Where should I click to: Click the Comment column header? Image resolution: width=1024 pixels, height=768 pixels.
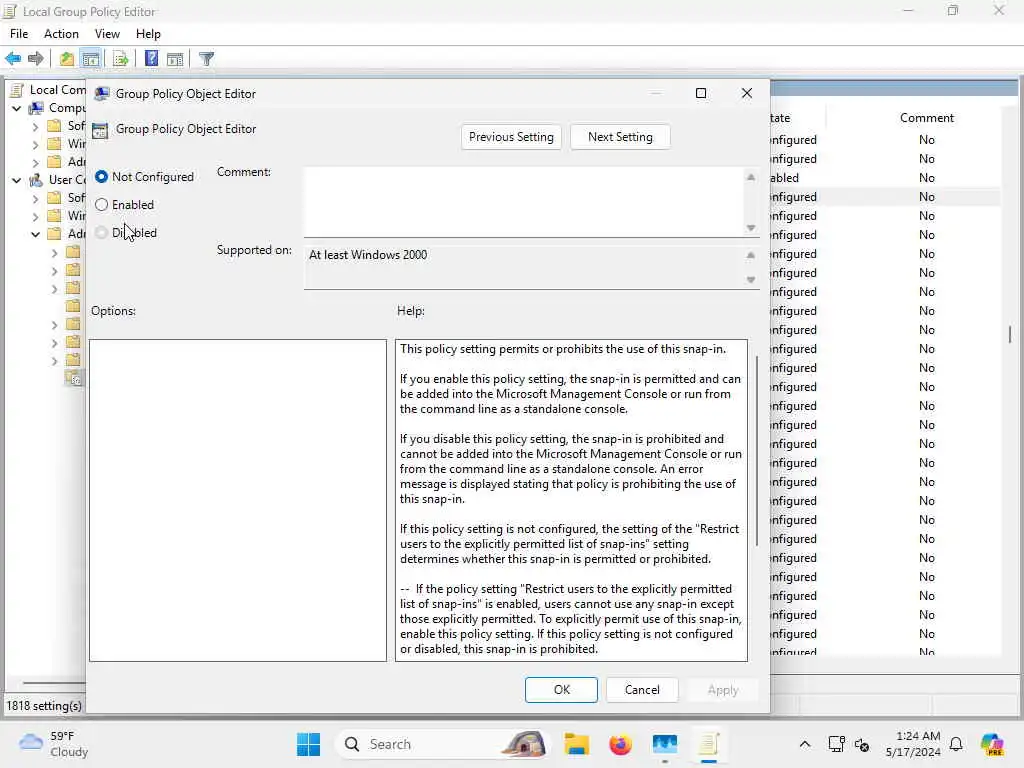[x=927, y=118]
